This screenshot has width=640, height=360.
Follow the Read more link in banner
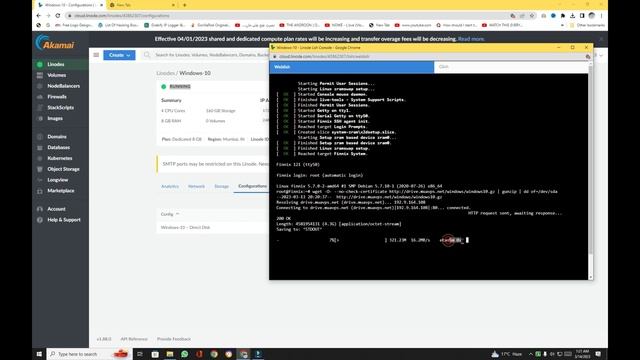(x=471, y=39)
